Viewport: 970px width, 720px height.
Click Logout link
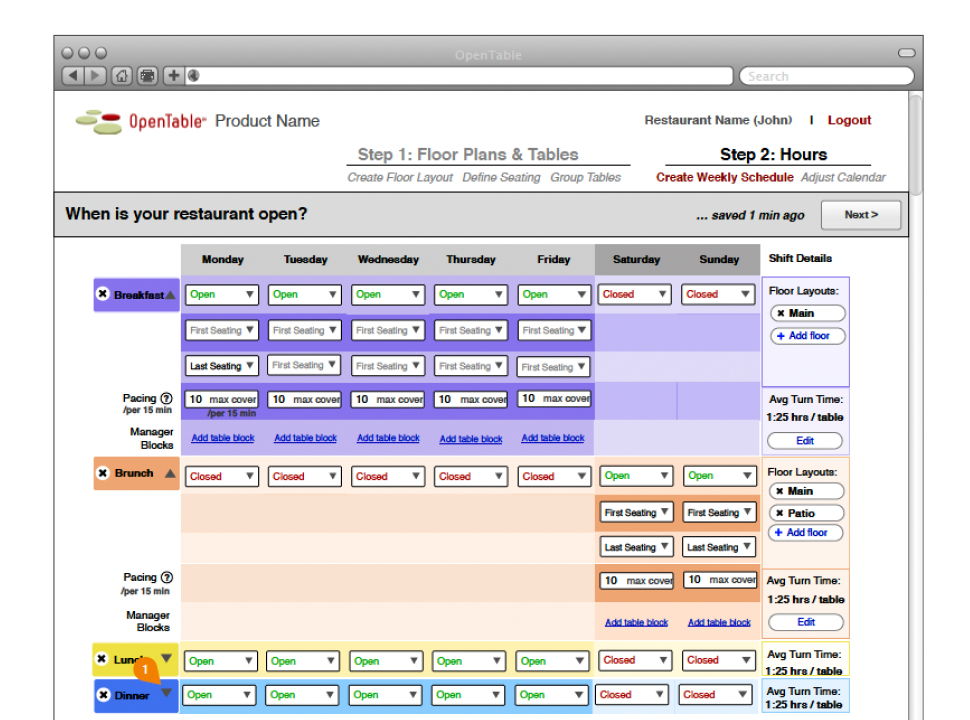click(x=849, y=120)
